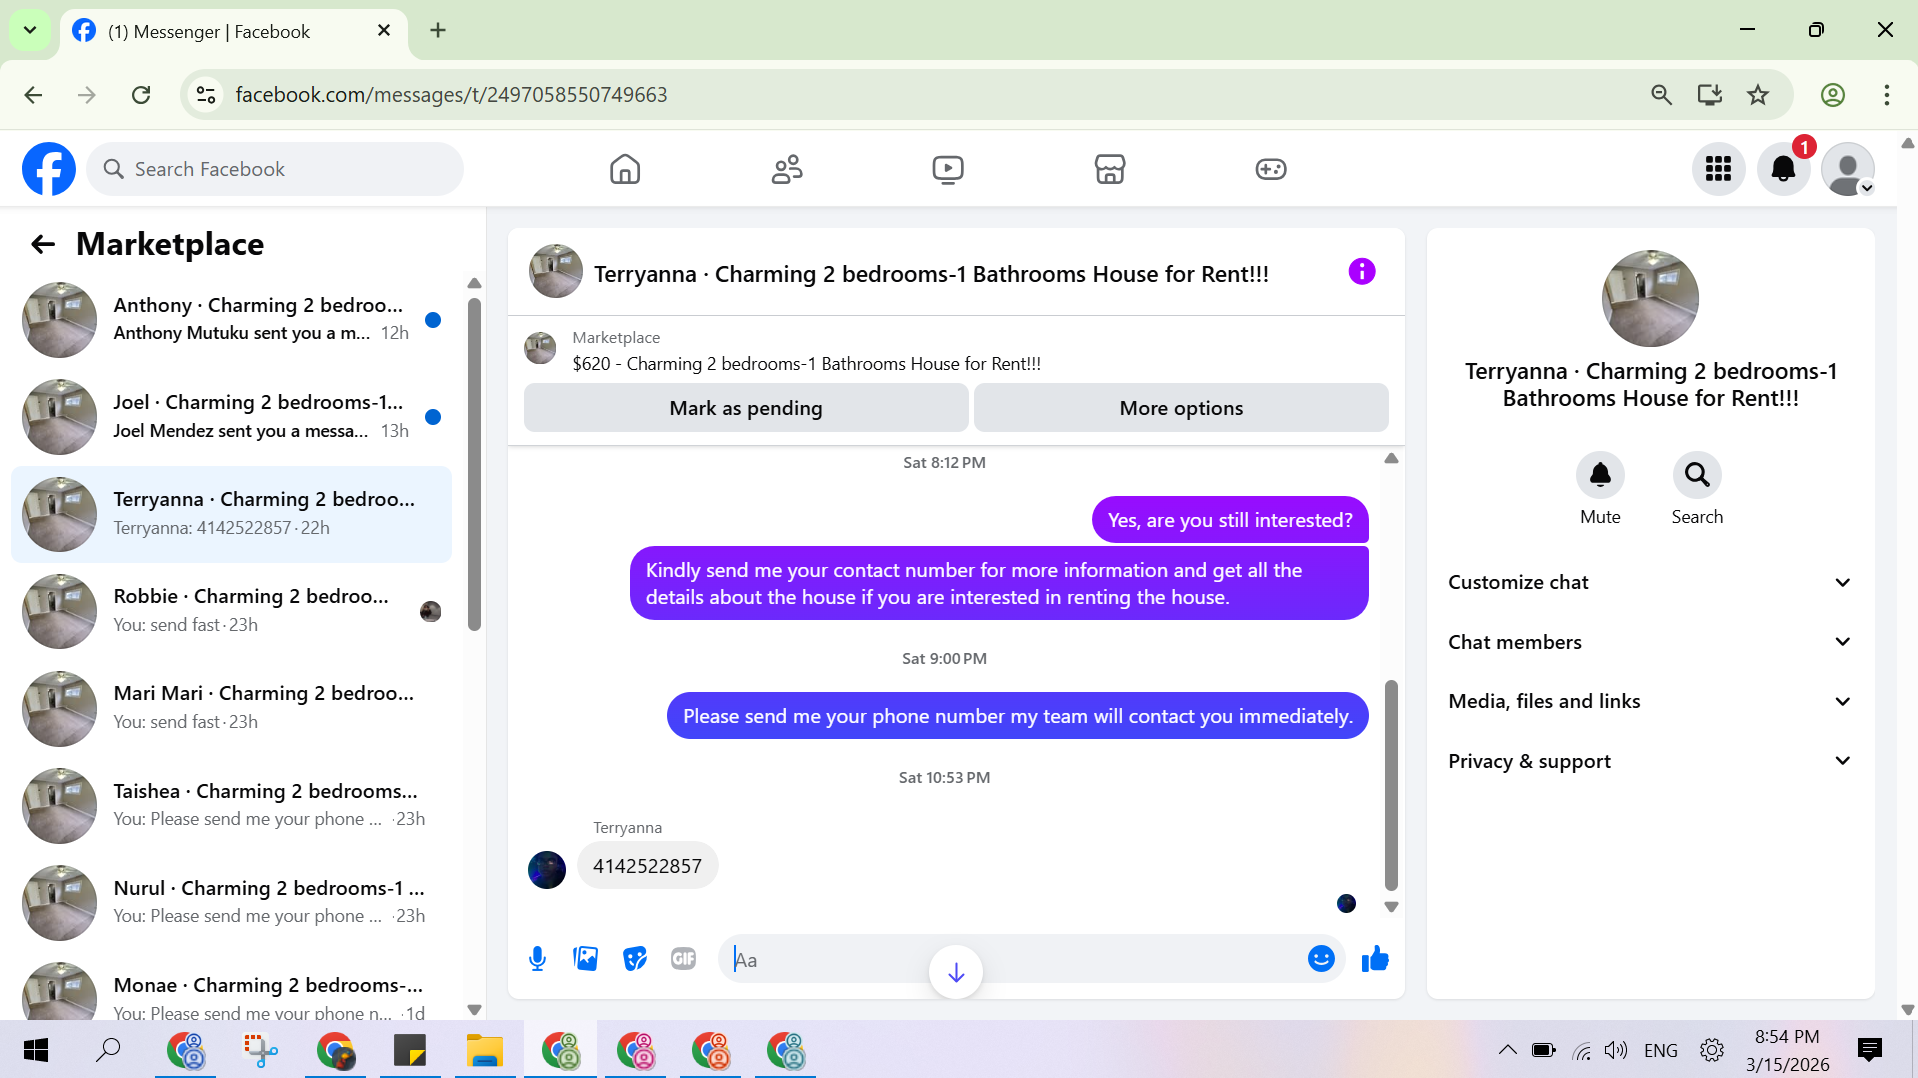Navigate back in browser
The image size is (1918, 1078).
pos(33,95)
